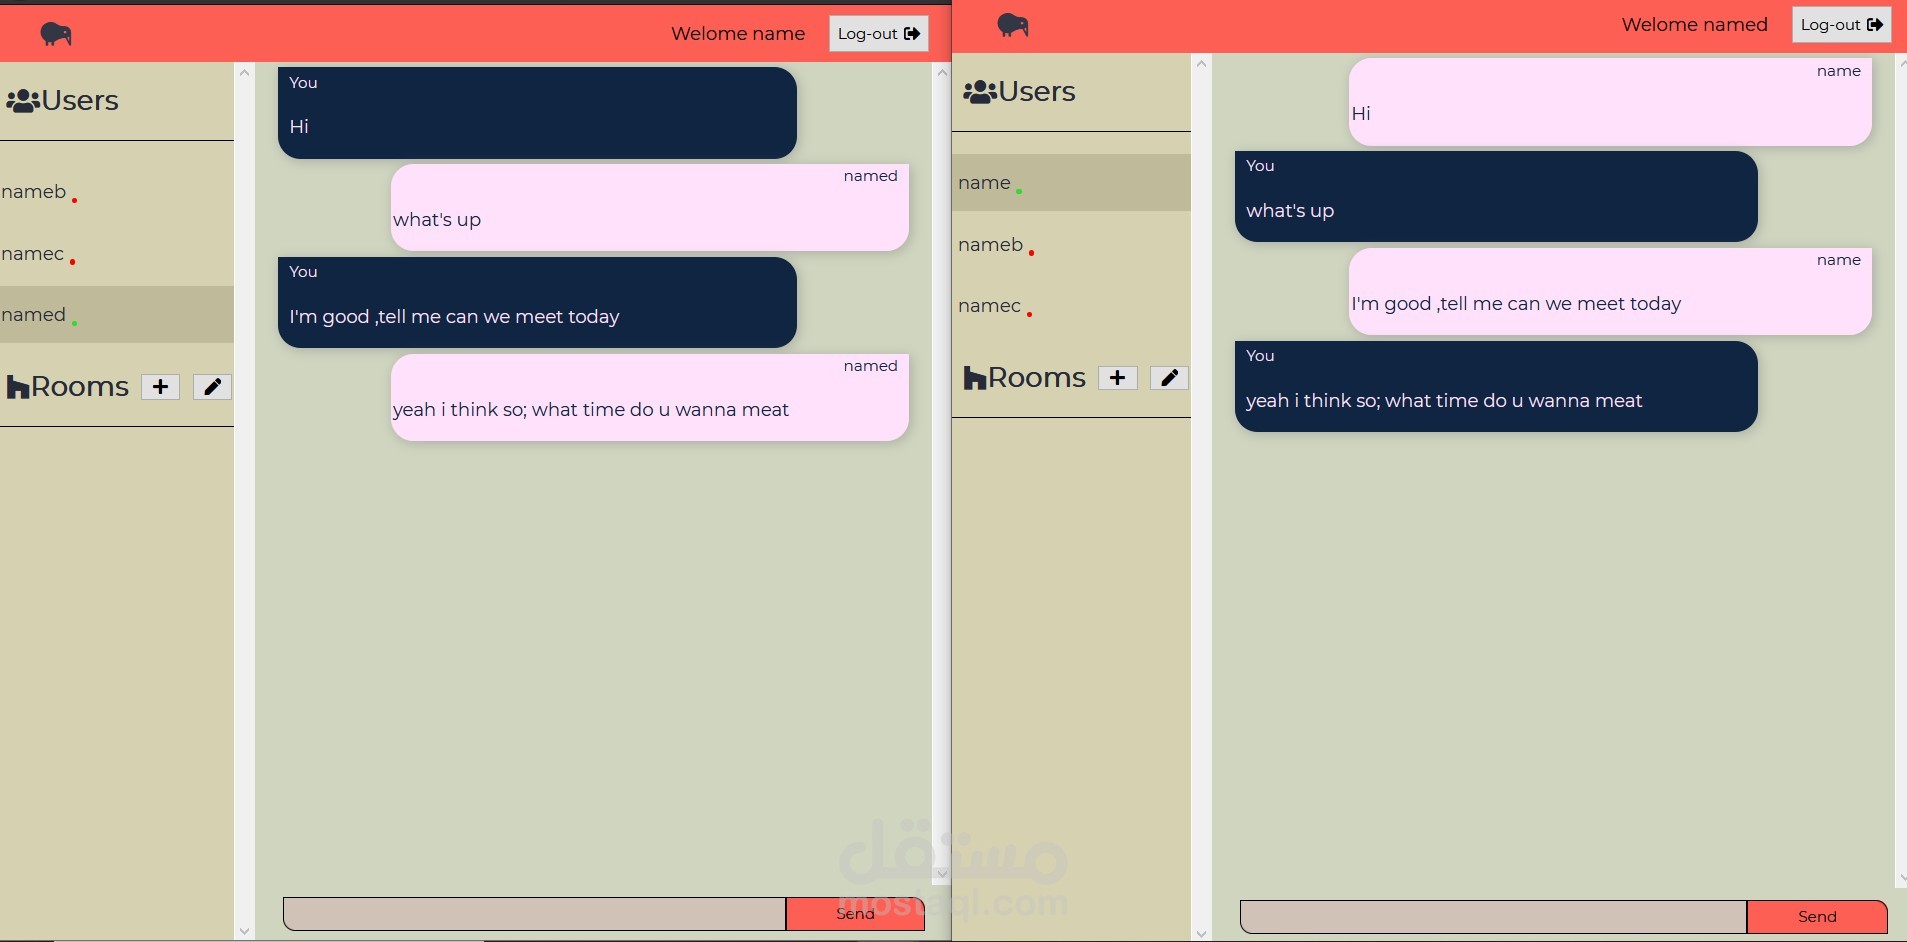Click the Users group icon in right window
1907x942 pixels.
980,92
